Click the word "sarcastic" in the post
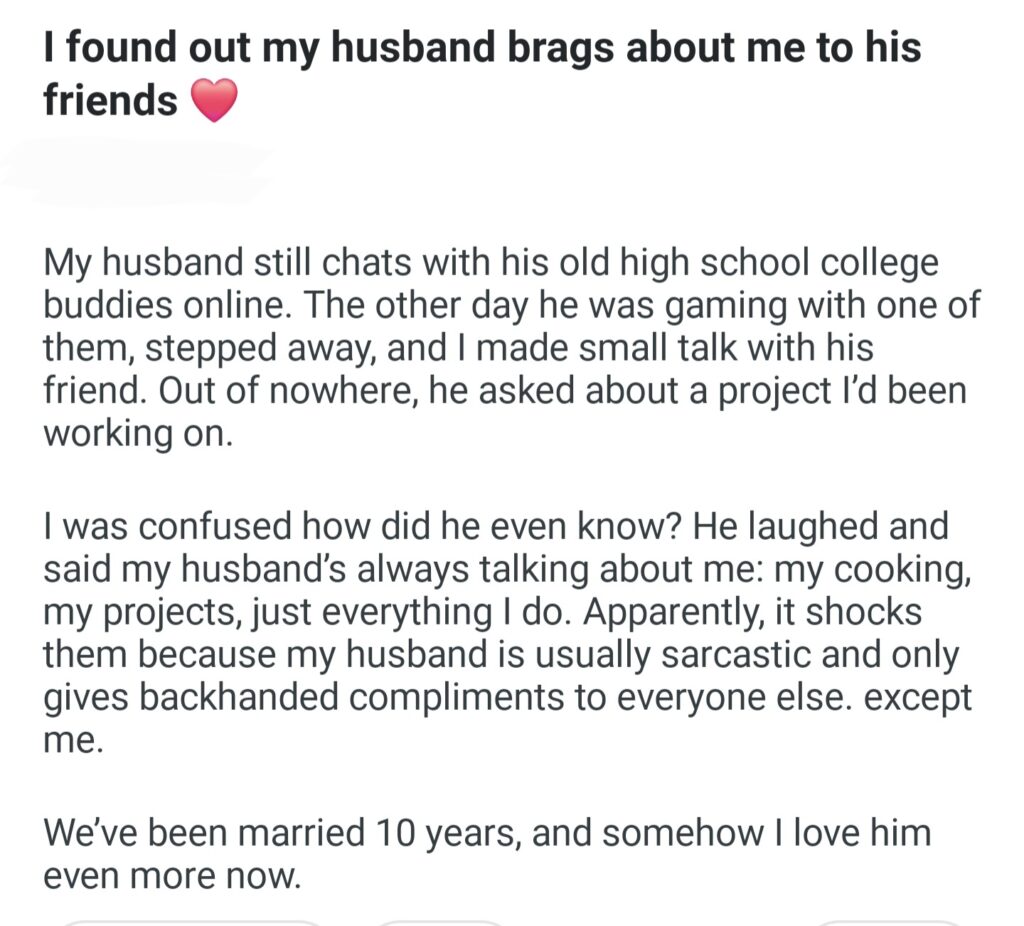 (x=733, y=656)
